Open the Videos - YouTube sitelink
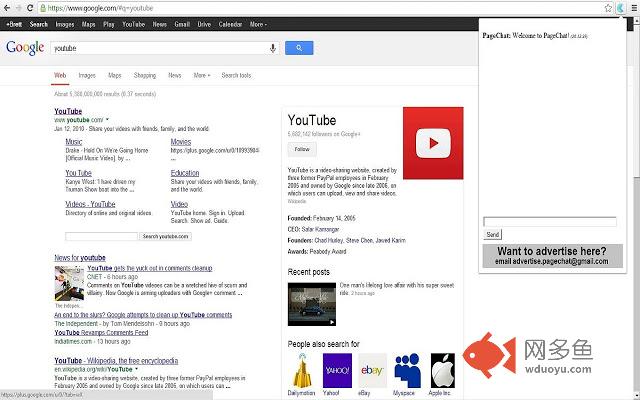Screen dimensions: 640x400 [90, 204]
